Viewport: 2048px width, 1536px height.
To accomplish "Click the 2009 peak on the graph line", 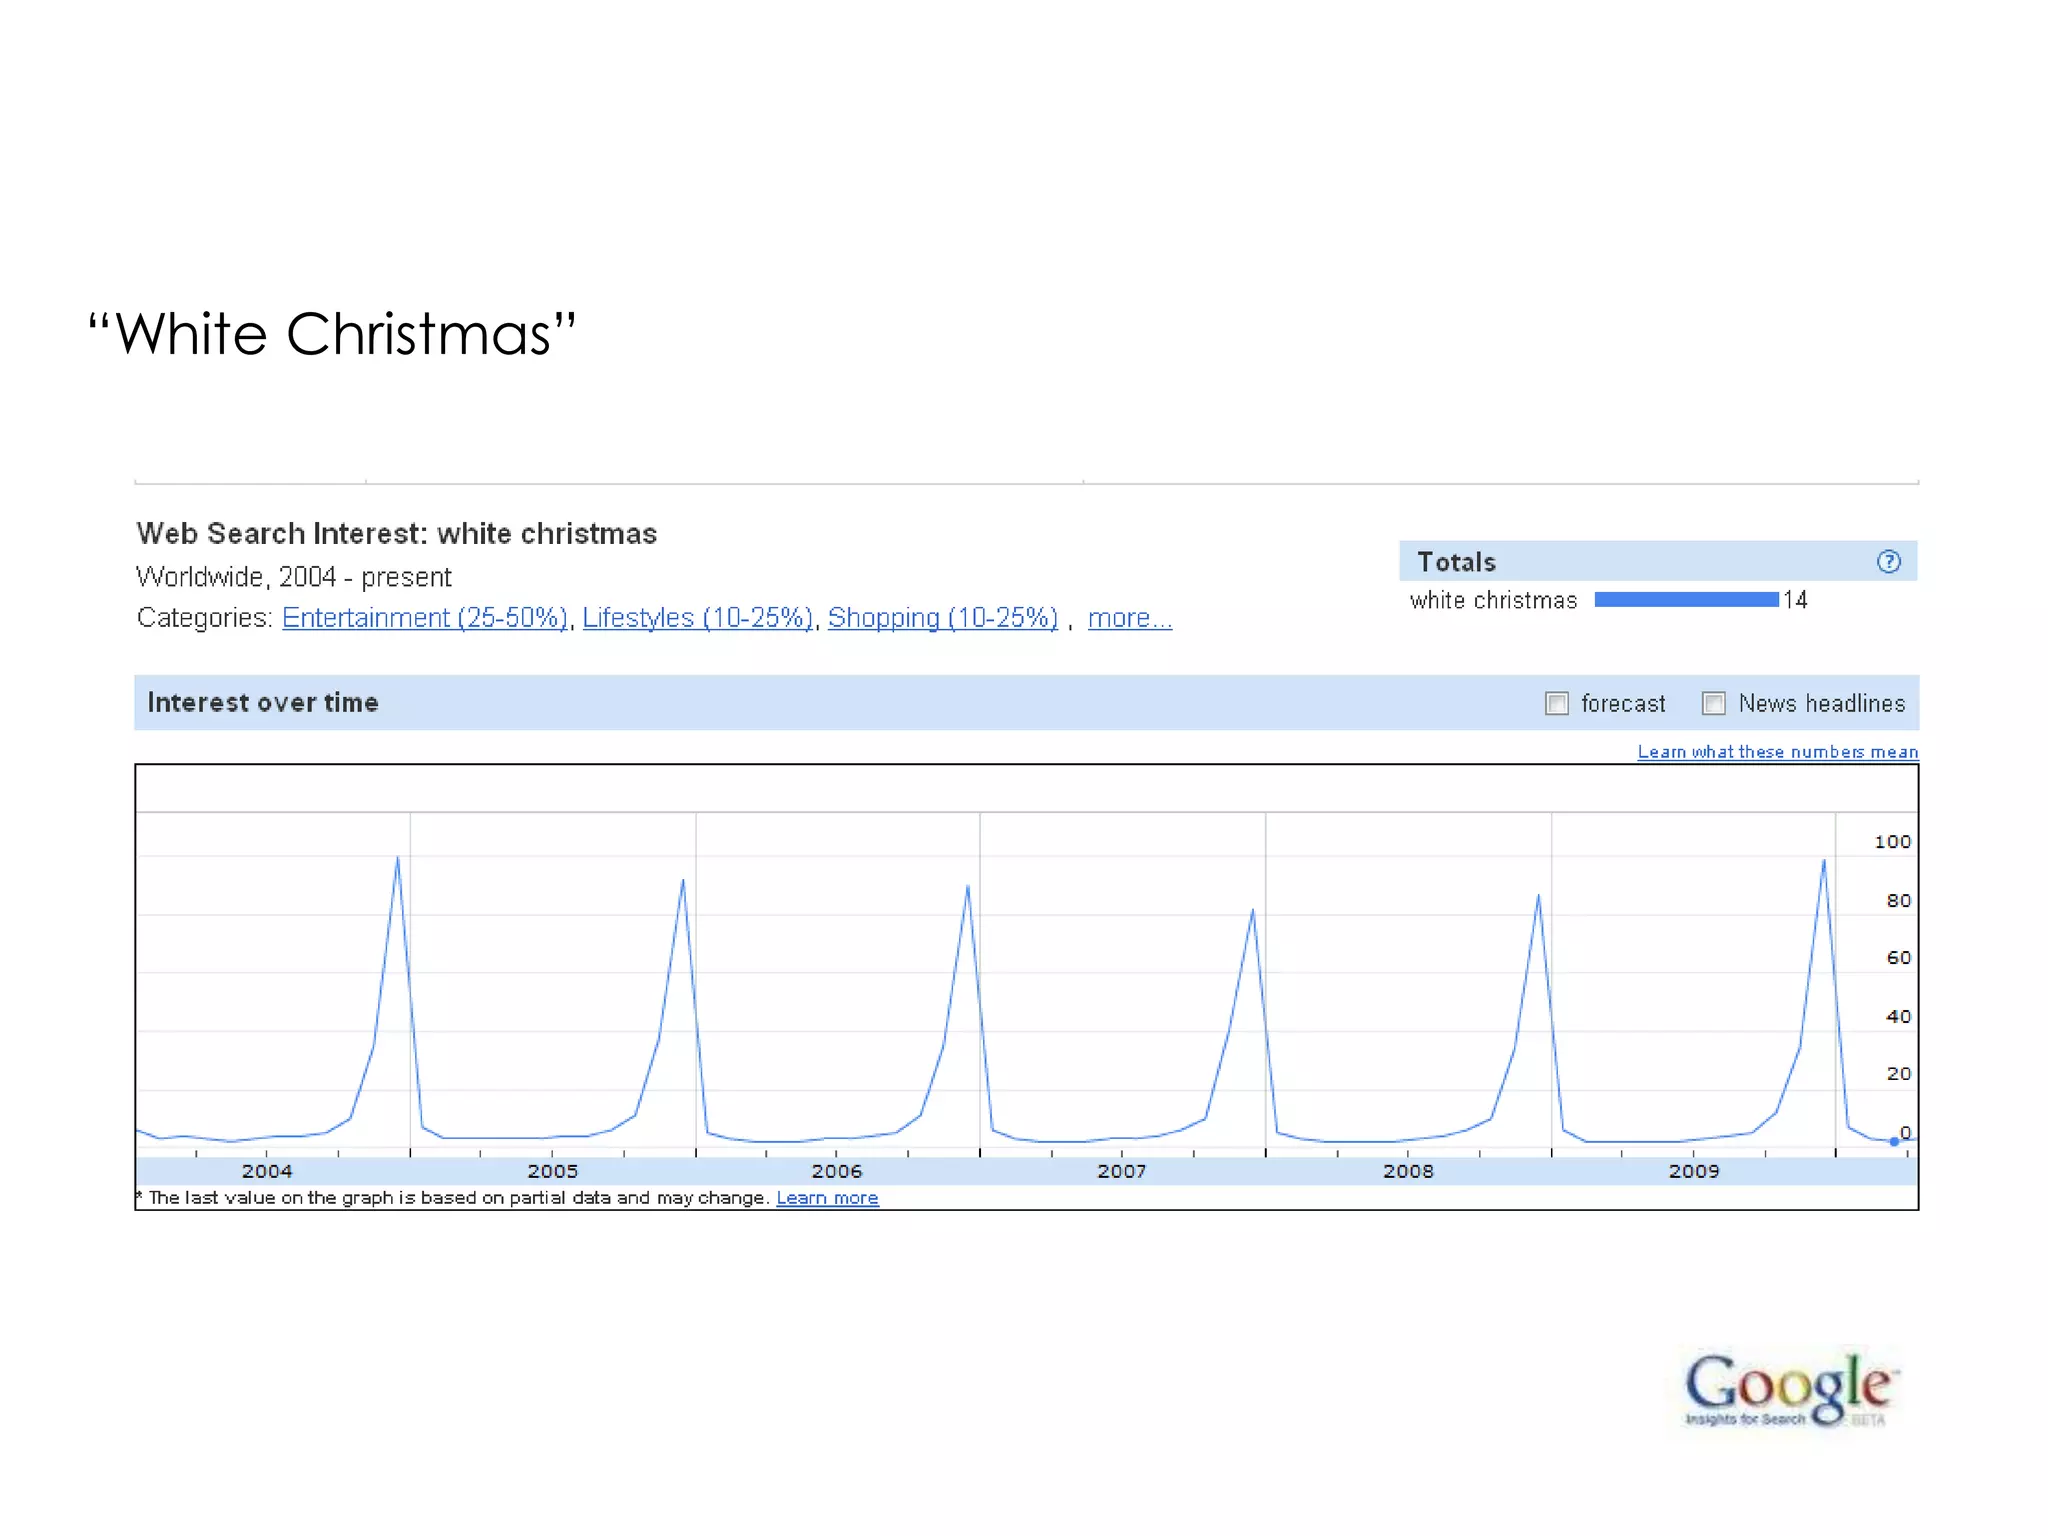I will tap(1823, 863).
